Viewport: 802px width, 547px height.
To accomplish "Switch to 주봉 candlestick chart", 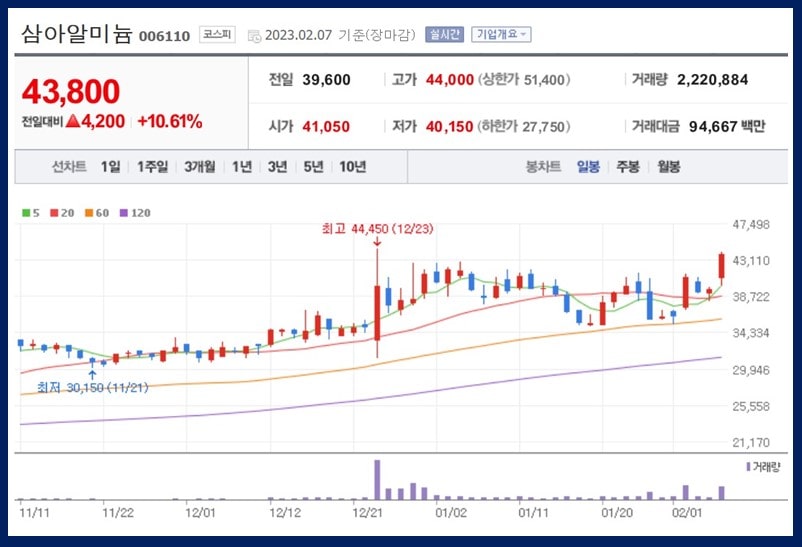I will click(x=628, y=167).
